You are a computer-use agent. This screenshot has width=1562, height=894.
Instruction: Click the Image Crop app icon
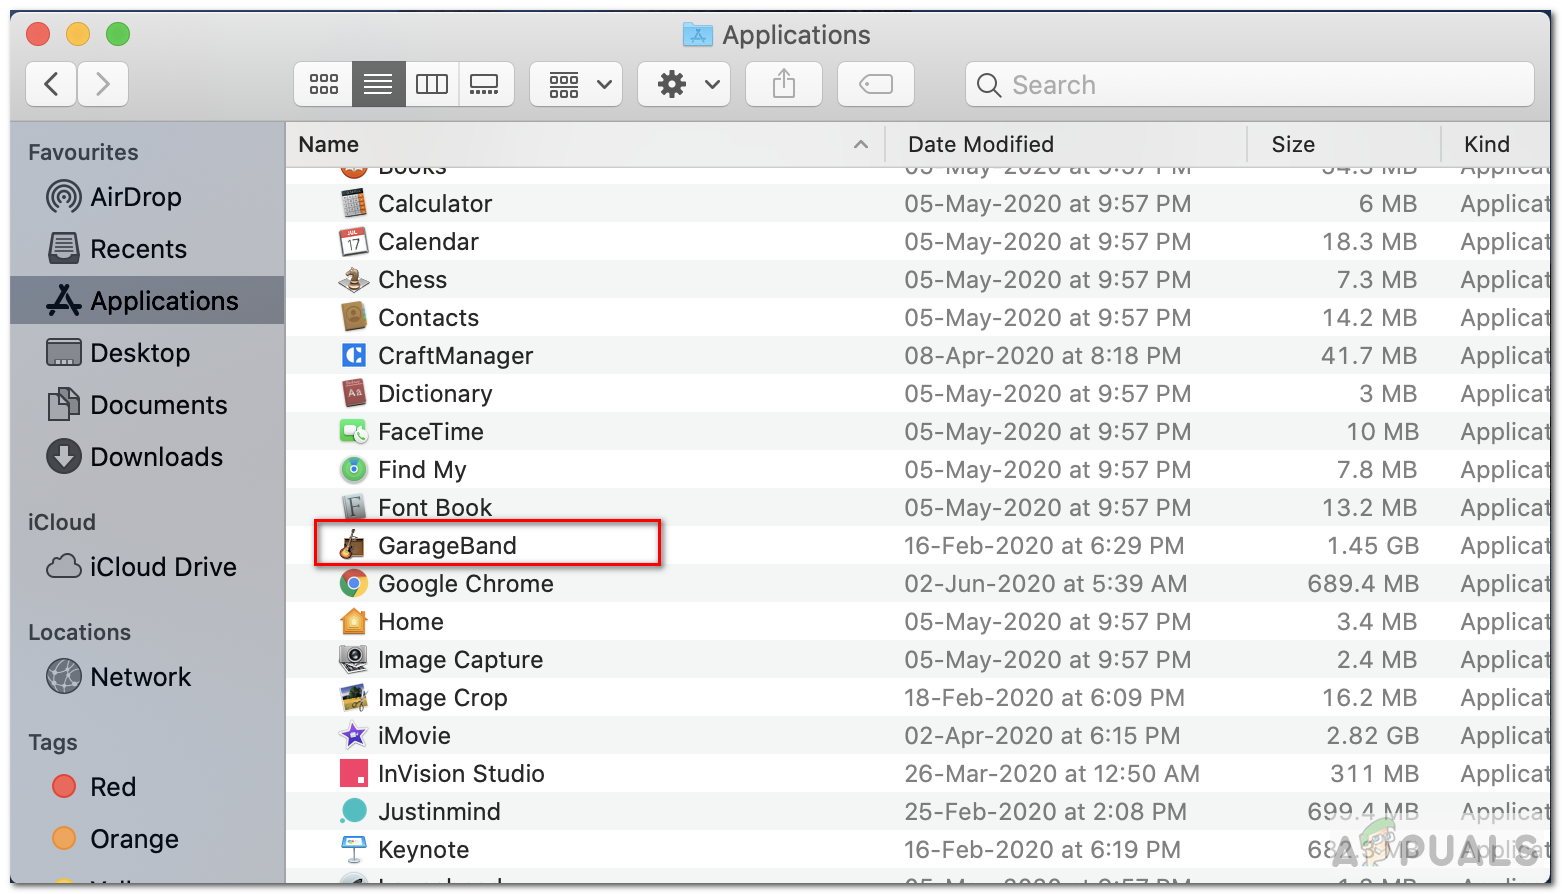click(x=354, y=697)
